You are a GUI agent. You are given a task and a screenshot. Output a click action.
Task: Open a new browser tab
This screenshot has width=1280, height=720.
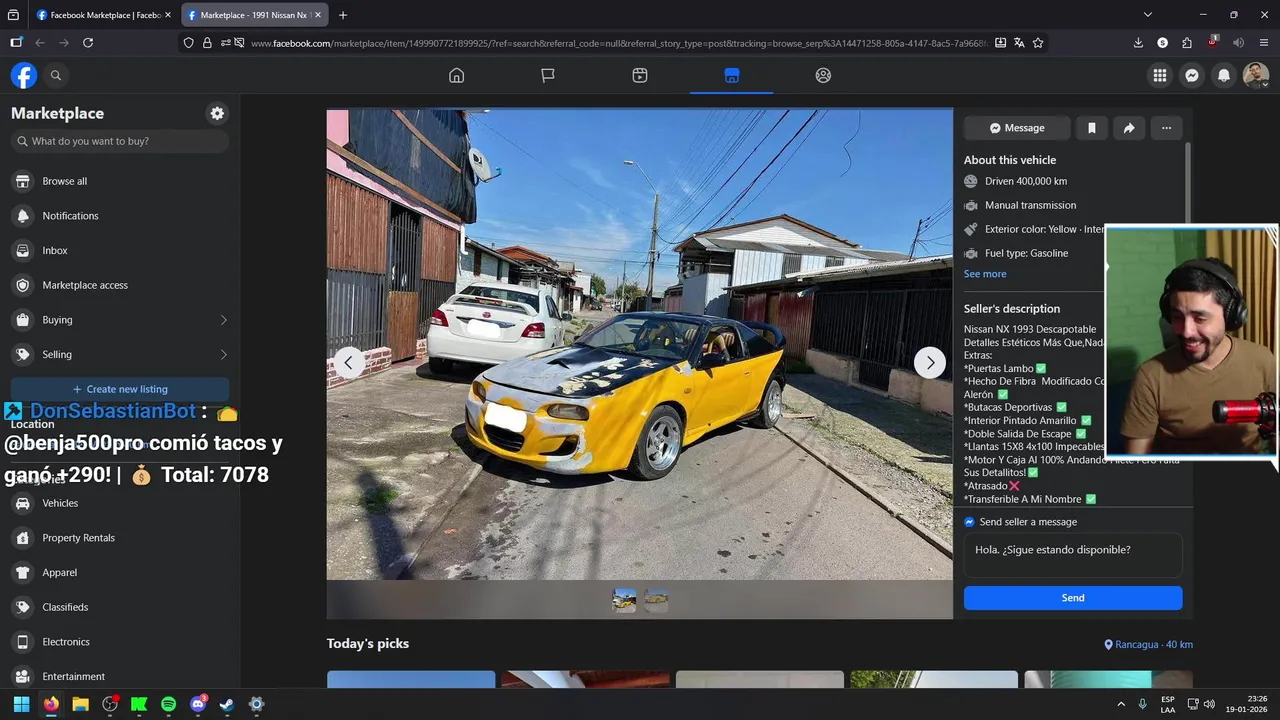pyautogui.click(x=343, y=15)
